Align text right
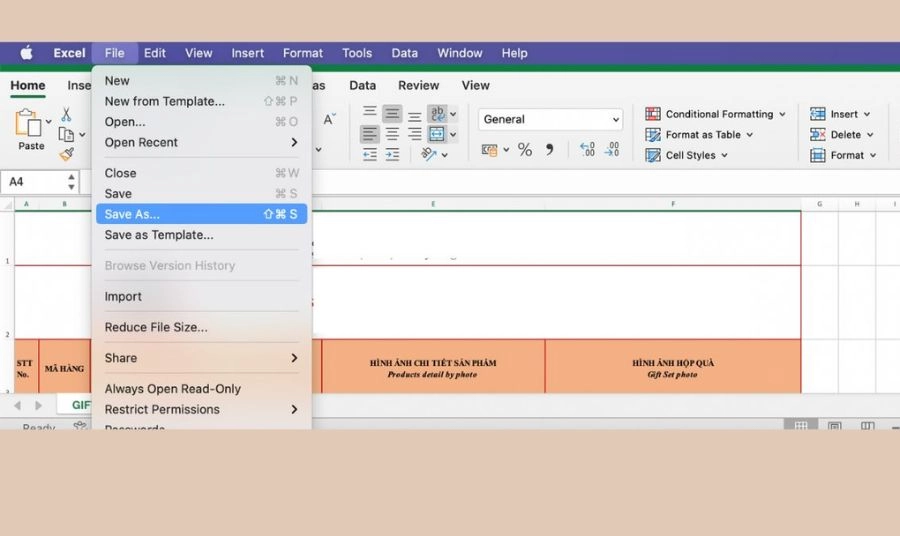Viewport: 900px width, 536px height. point(414,134)
